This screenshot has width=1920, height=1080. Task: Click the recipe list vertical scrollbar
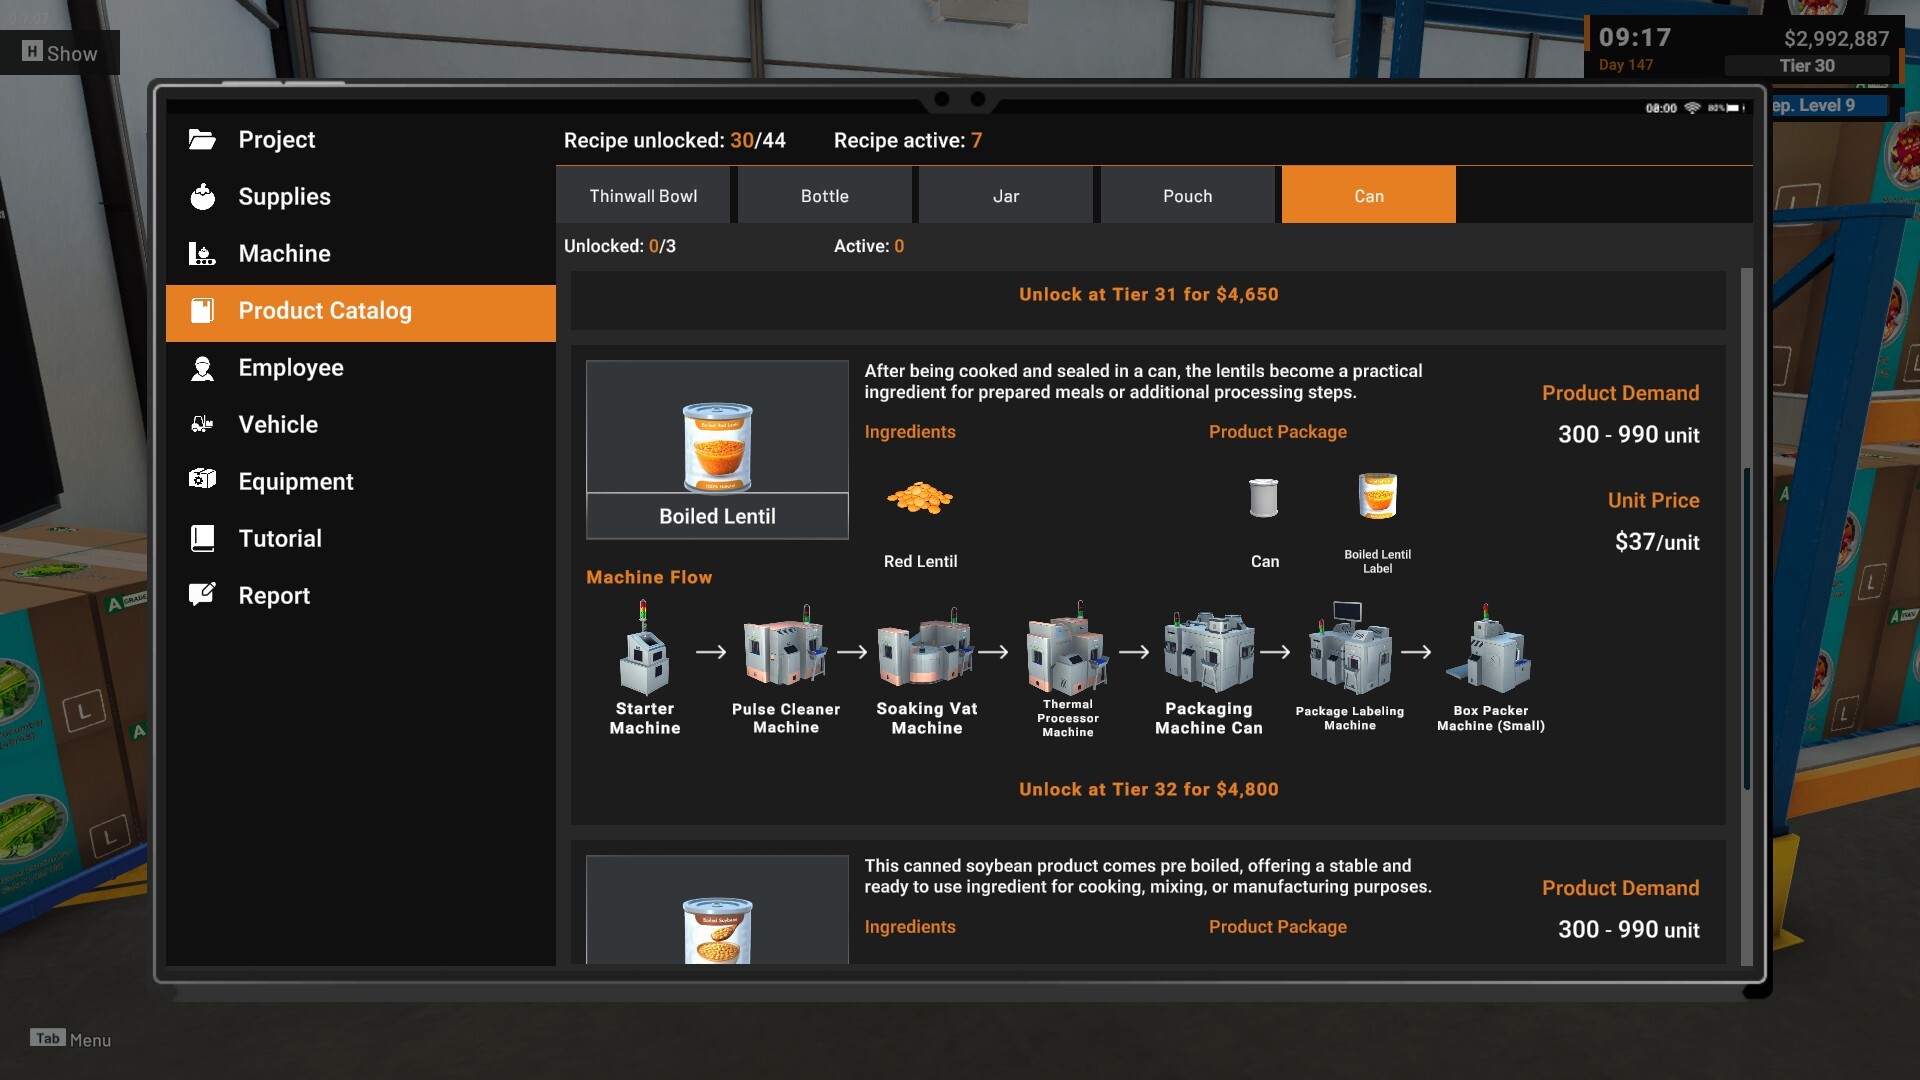[x=1746, y=630]
